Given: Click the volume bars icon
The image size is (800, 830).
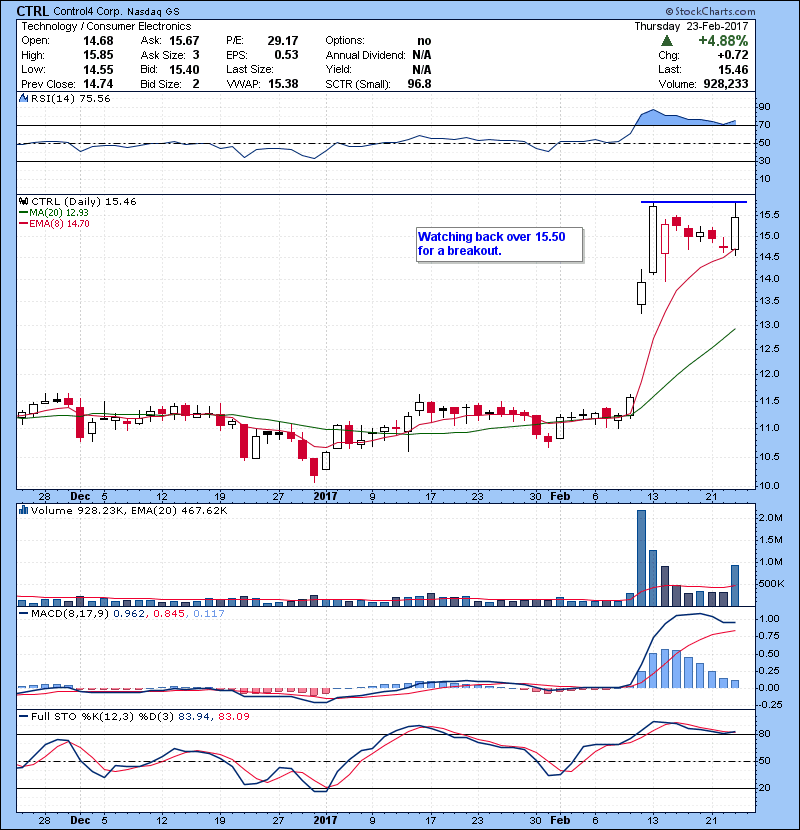Looking at the screenshot, I should point(23,510).
